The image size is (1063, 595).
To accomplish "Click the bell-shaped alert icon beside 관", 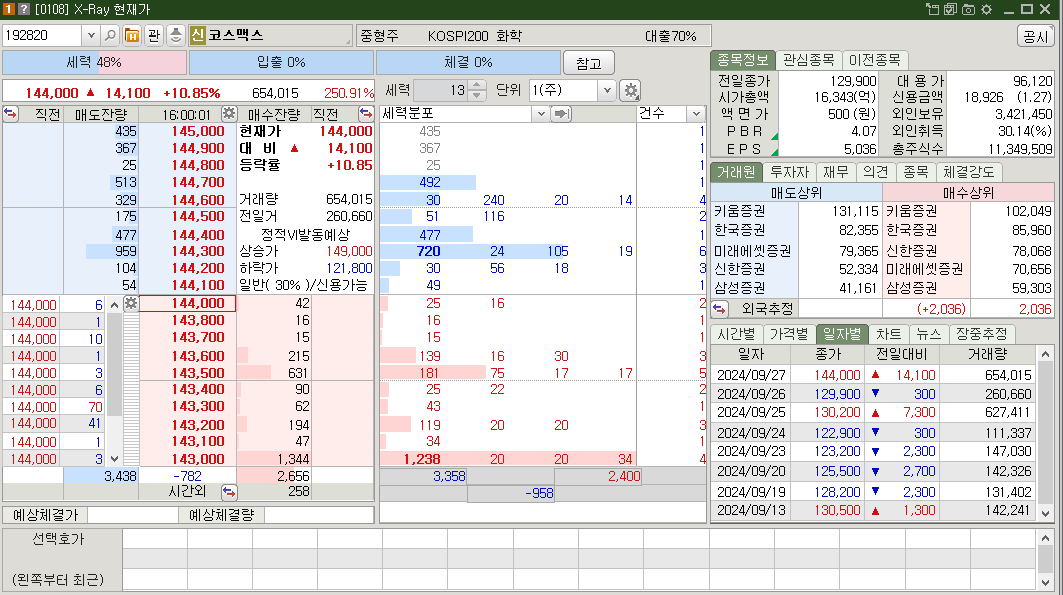I will tap(176, 34).
